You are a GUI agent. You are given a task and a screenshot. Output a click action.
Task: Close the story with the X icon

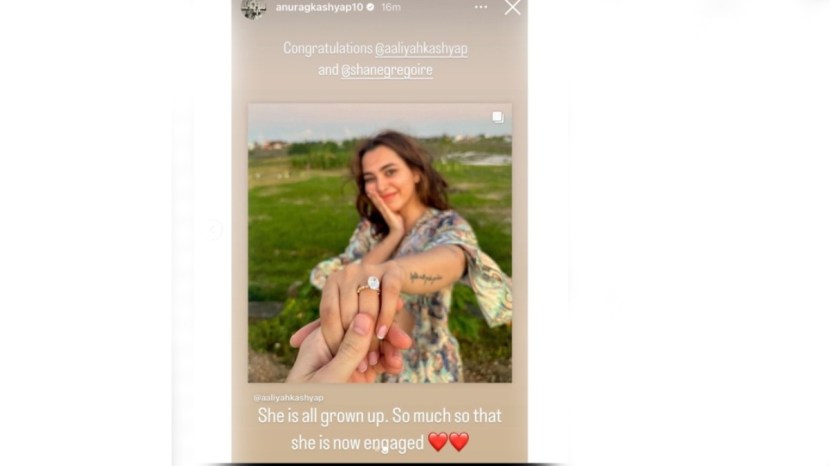(x=512, y=7)
